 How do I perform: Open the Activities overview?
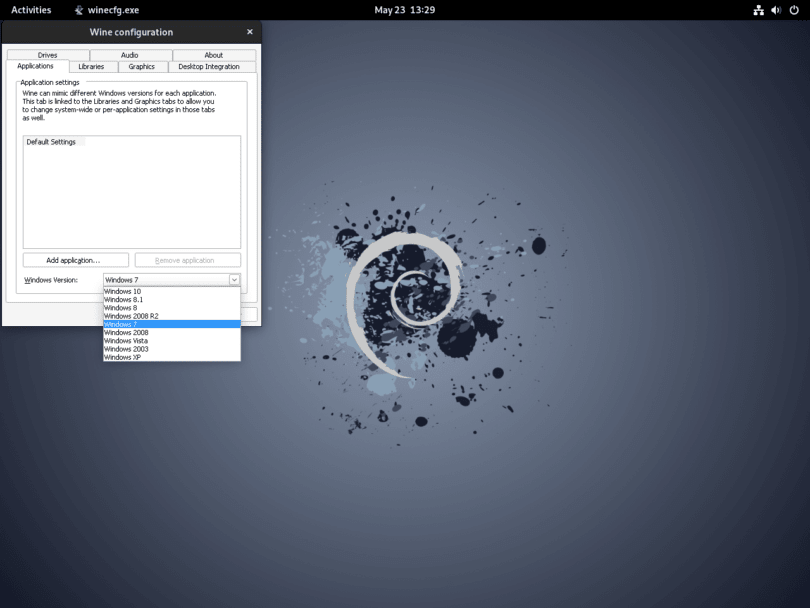31,10
